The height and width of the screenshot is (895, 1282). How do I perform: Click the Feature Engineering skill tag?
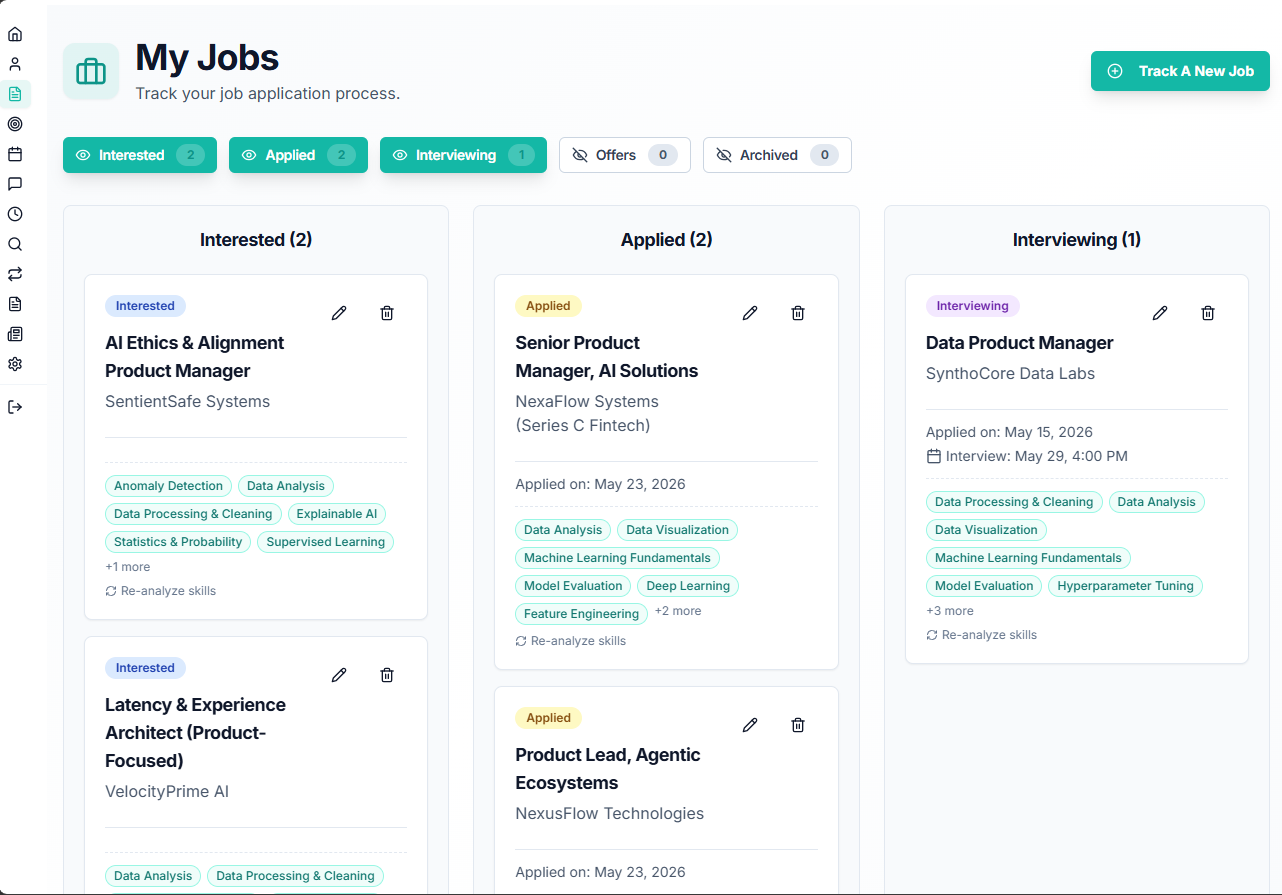pos(582,614)
